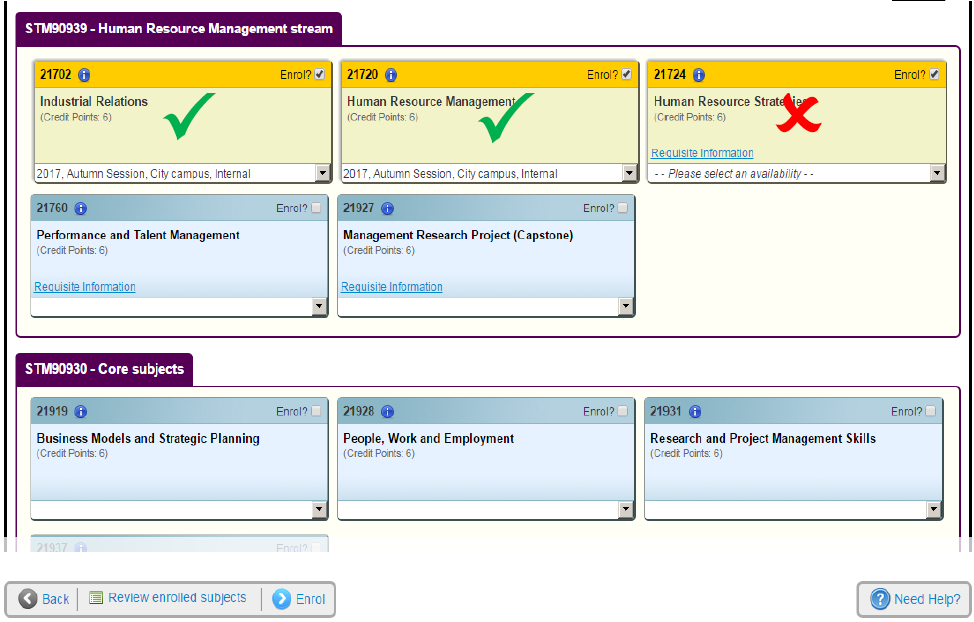Click the Need Help? text
This screenshot has width=974, height=622.
point(927,600)
